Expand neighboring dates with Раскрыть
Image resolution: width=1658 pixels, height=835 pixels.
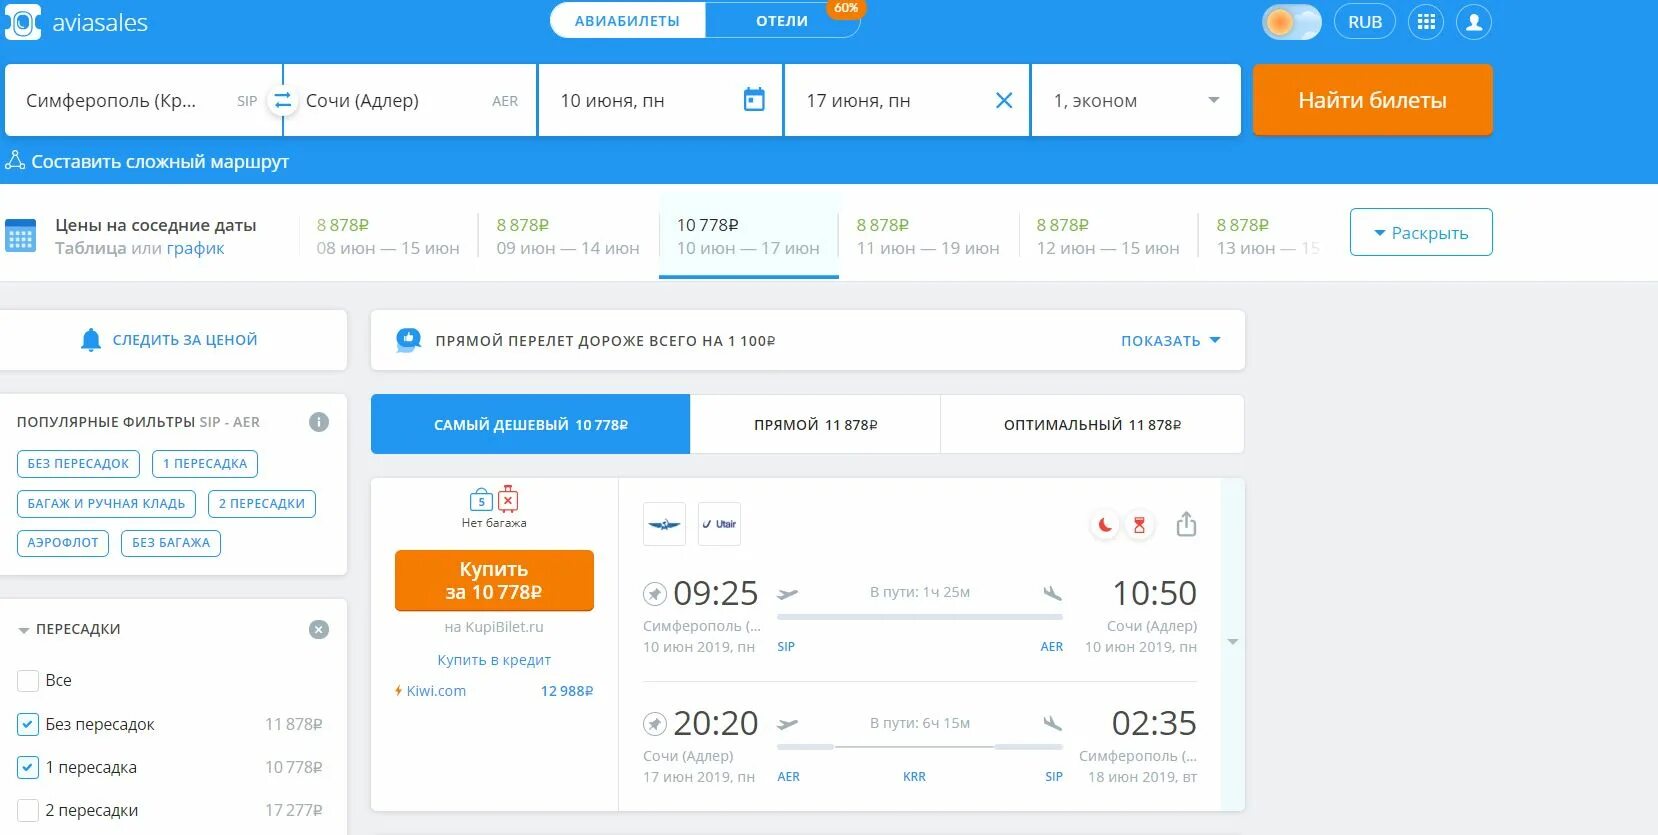(x=1421, y=232)
